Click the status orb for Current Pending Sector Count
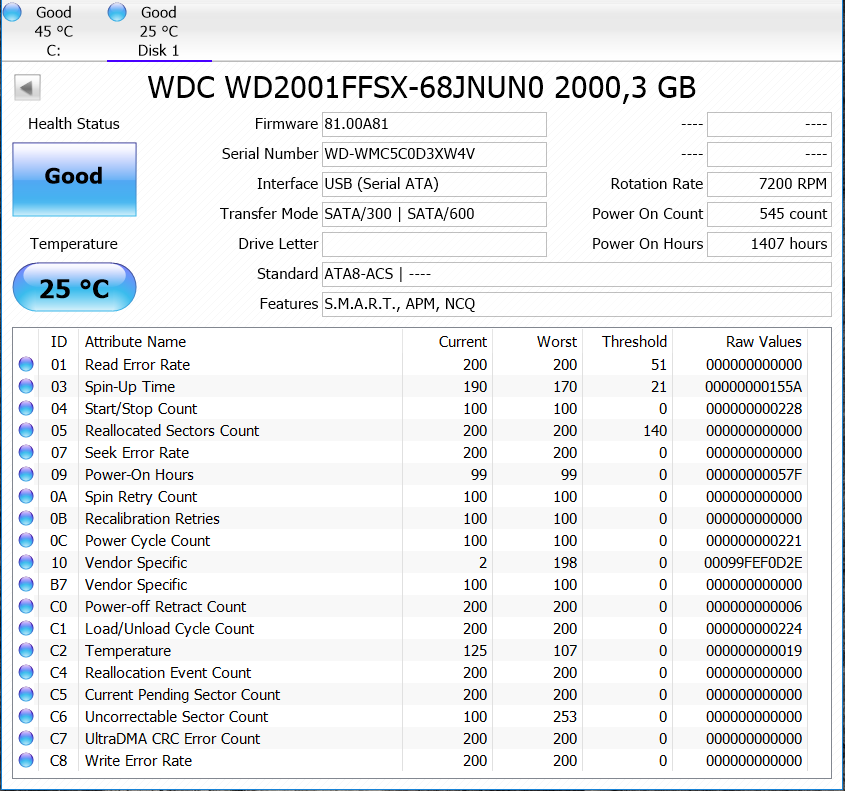The height and width of the screenshot is (791, 845). (26, 695)
